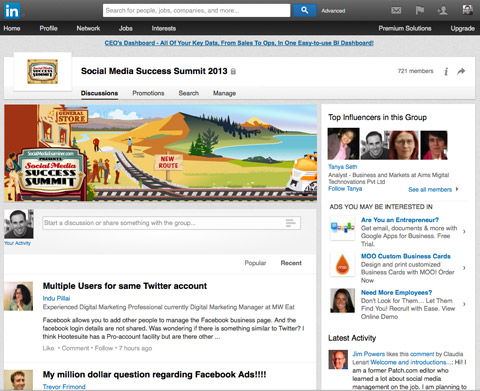Viewport: 480px width, 391px height.
Task: Click the share group arrow icon
Action: tap(461, 71)
